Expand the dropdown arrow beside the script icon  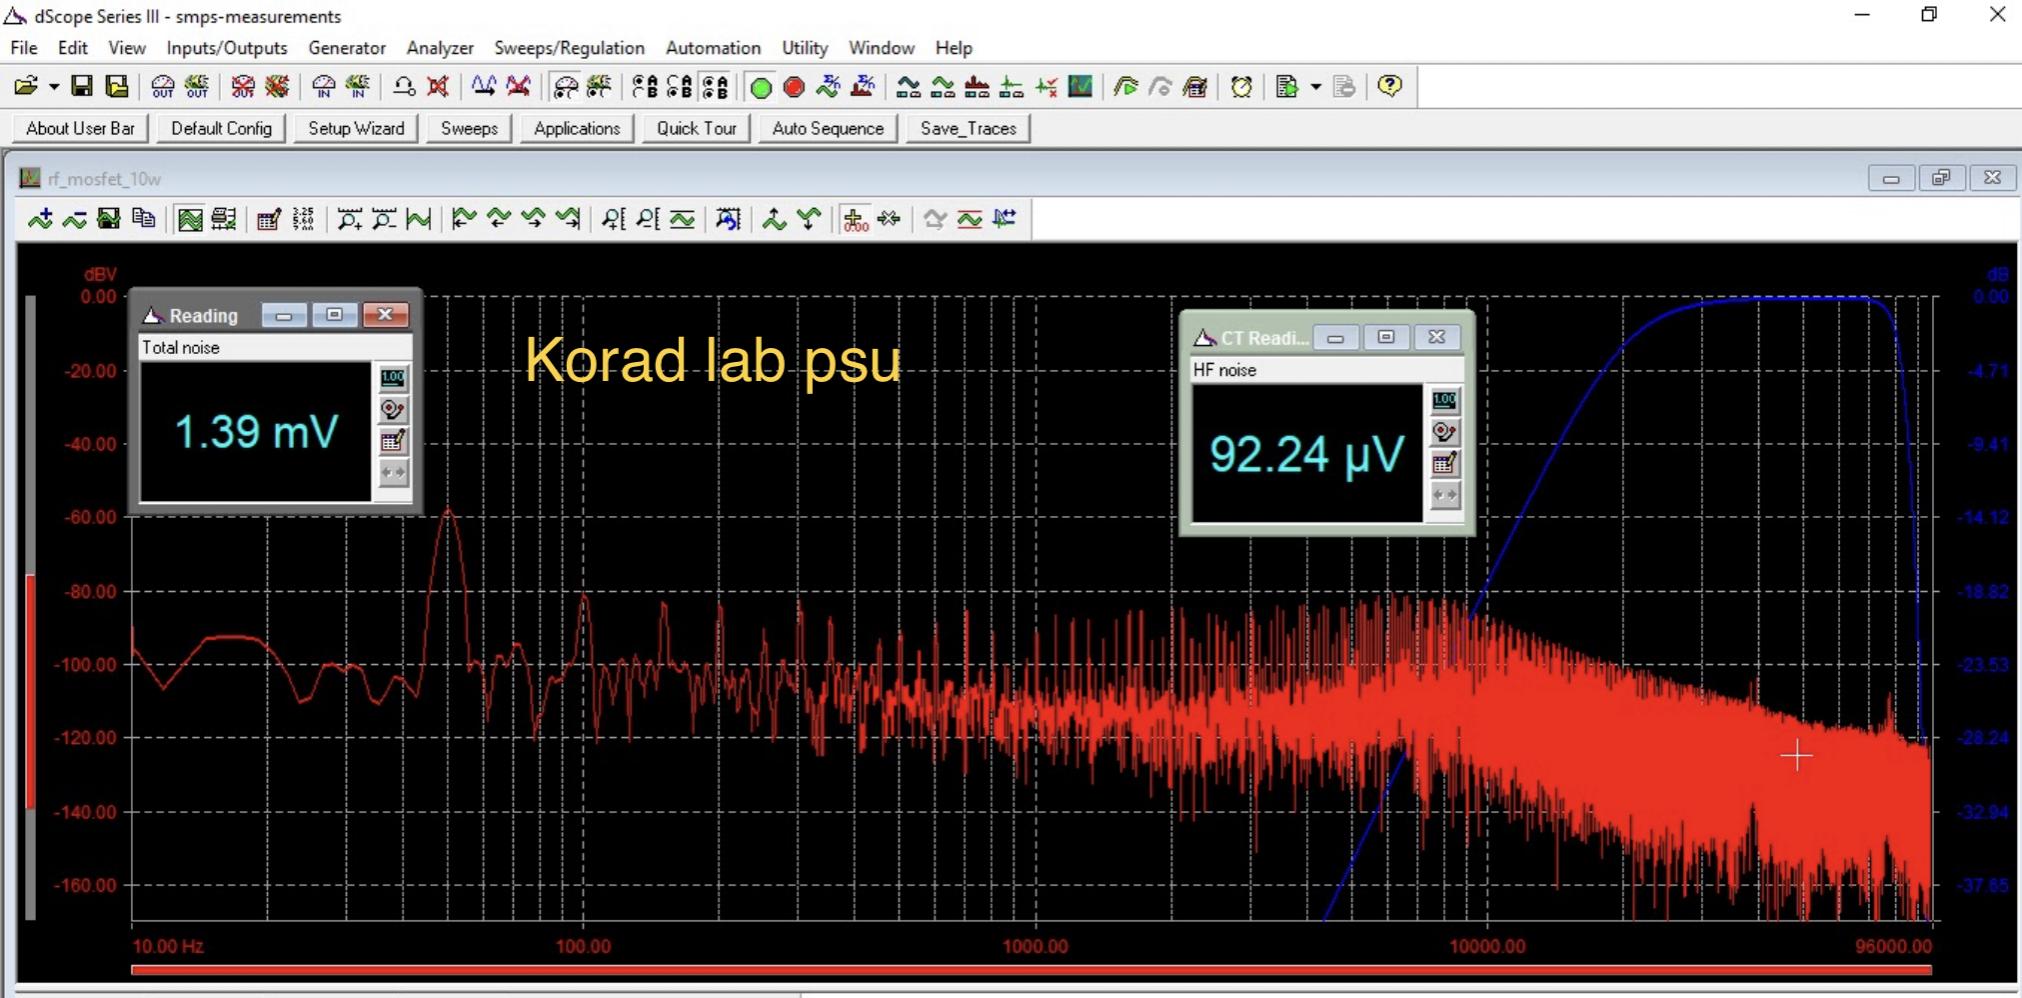(x=1315, y=87)
